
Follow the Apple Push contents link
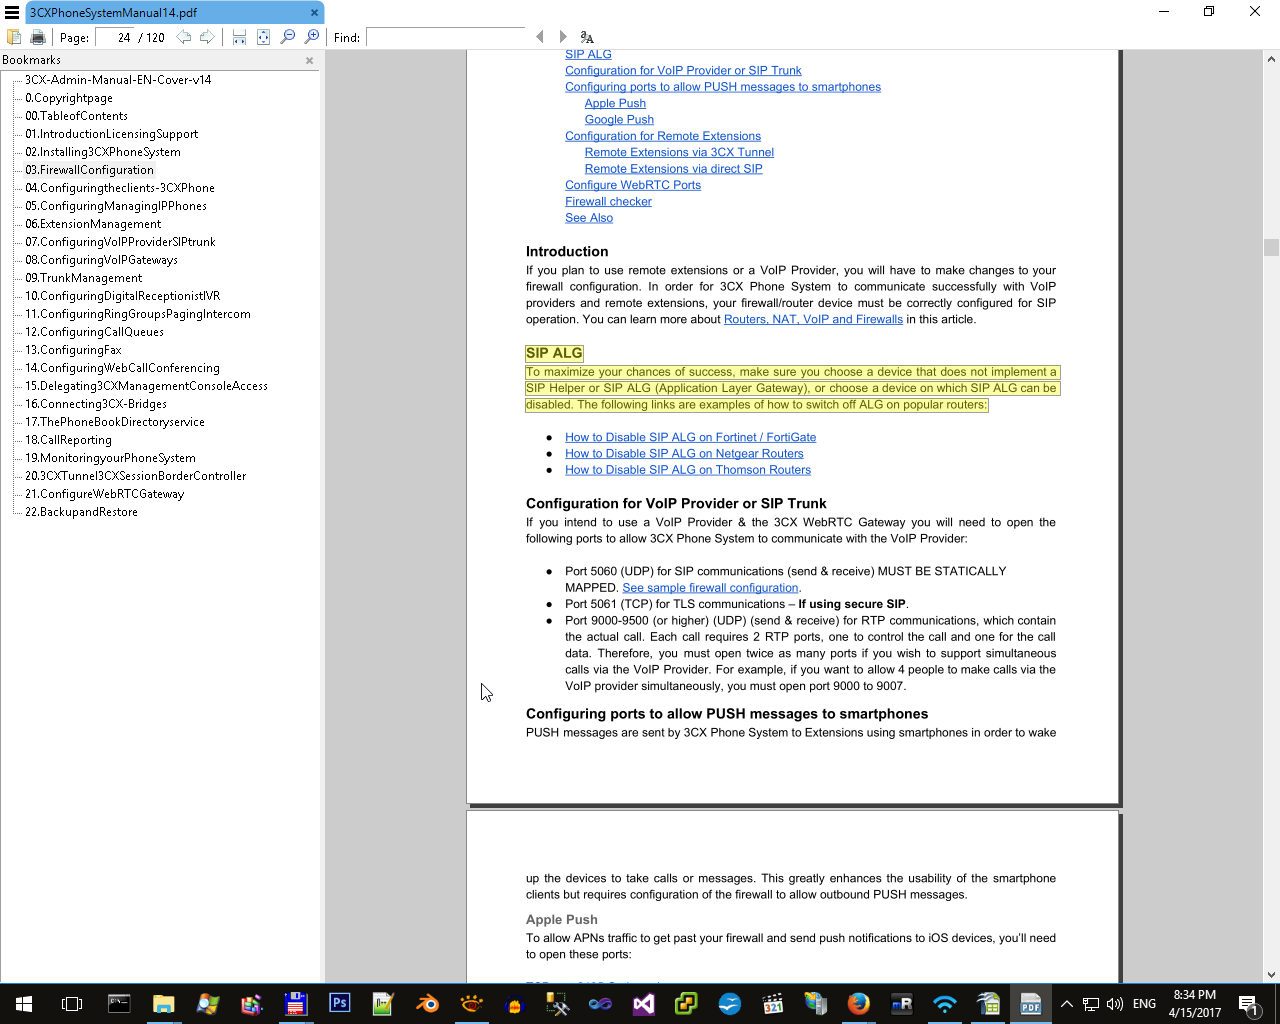coord(615,104)
